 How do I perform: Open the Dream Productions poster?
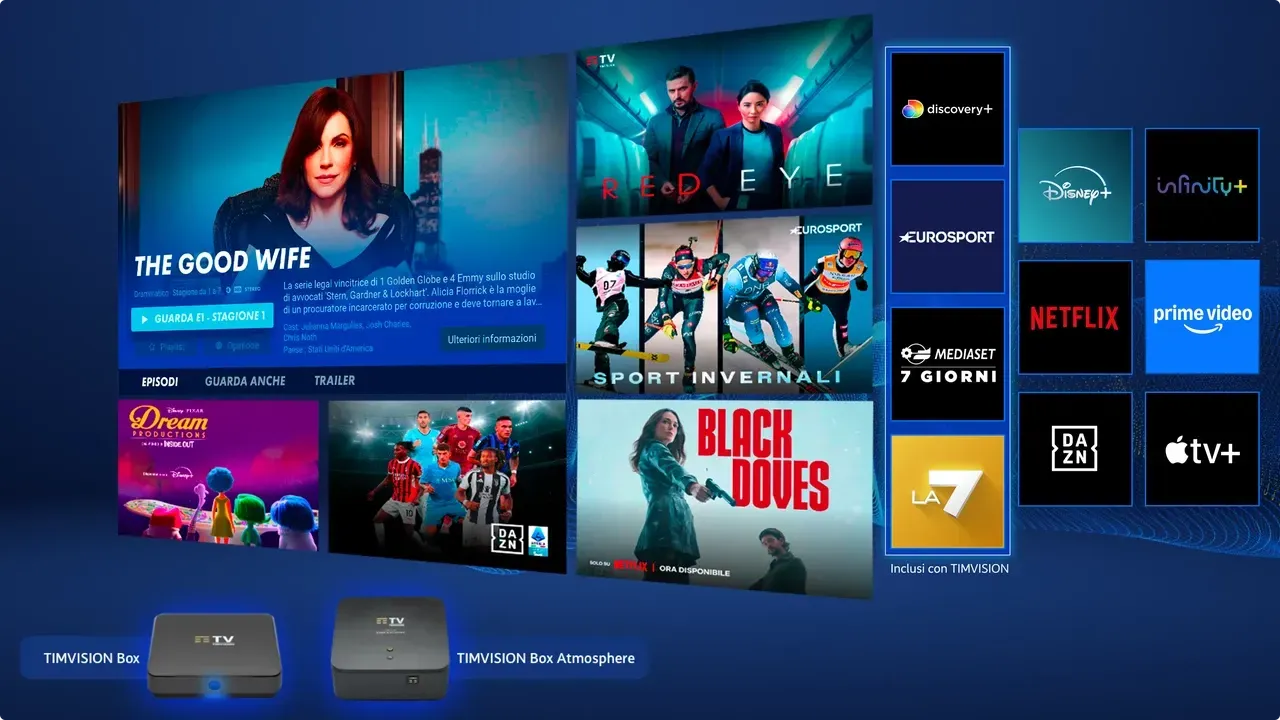coord(218,475)
